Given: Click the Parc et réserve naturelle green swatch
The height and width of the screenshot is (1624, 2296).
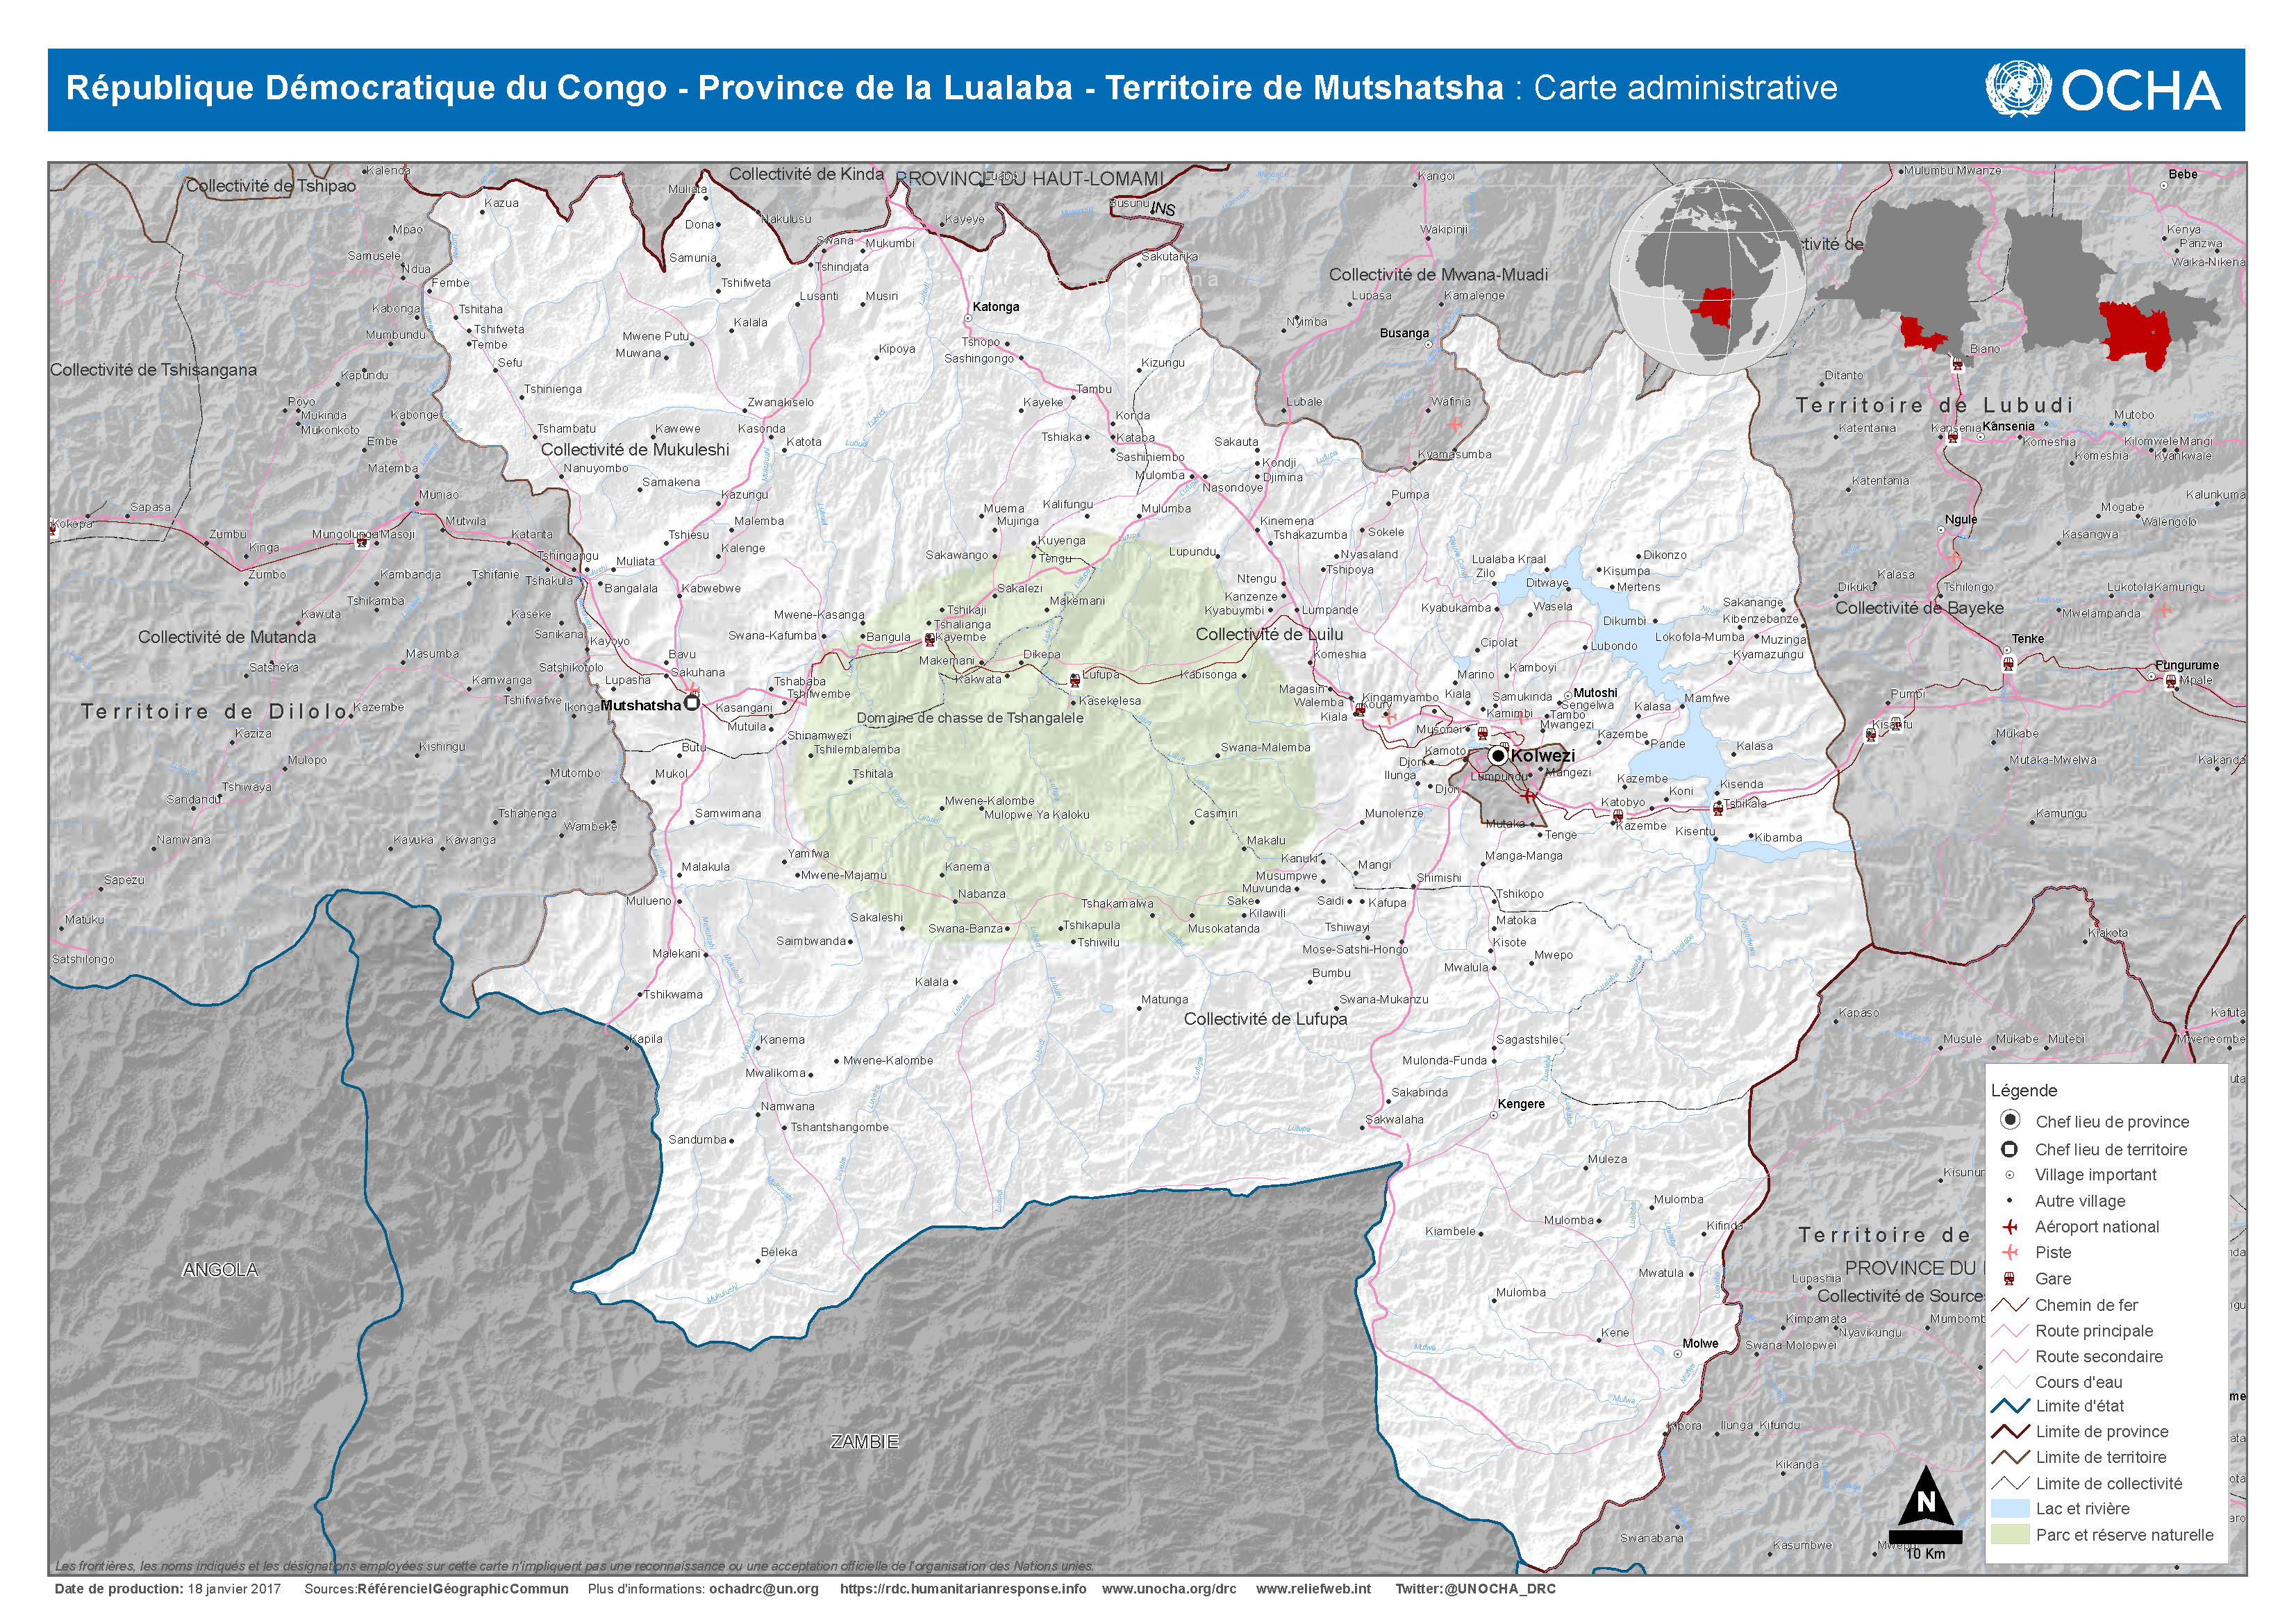Looking at the screenshot, I should [x=2010, y=1535].
